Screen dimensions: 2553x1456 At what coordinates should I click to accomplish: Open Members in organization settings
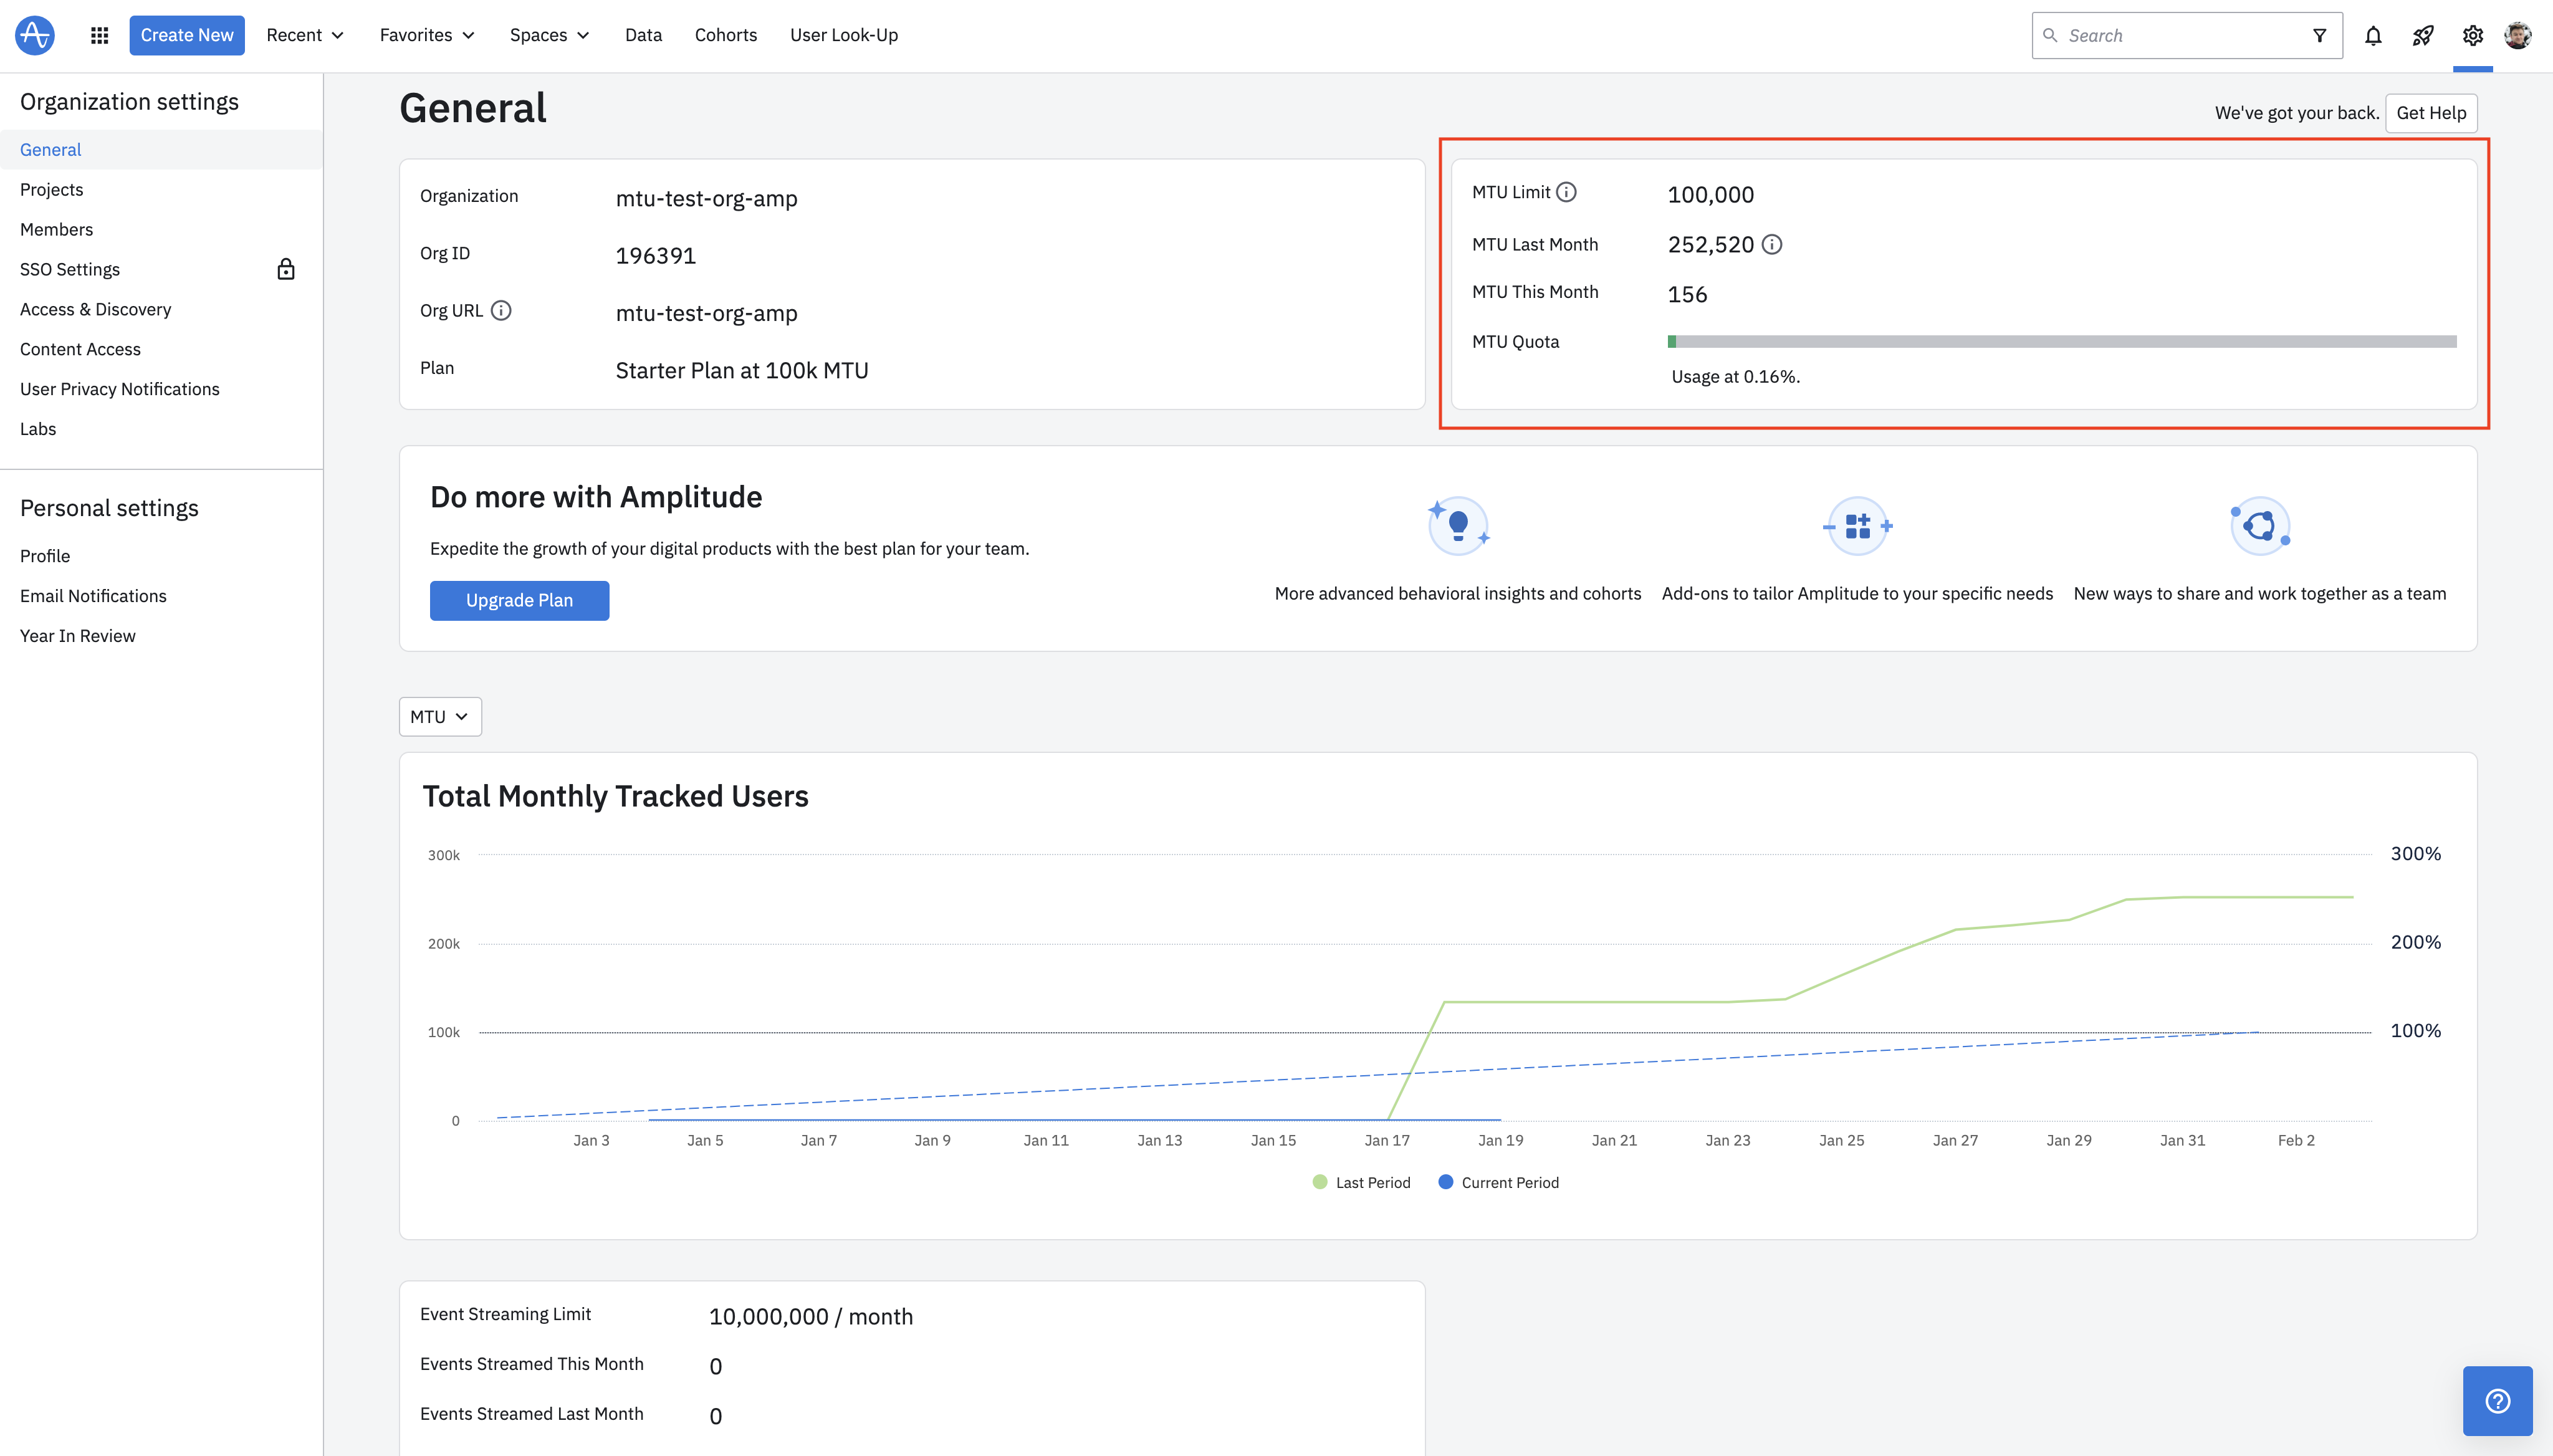pos(56,229)
